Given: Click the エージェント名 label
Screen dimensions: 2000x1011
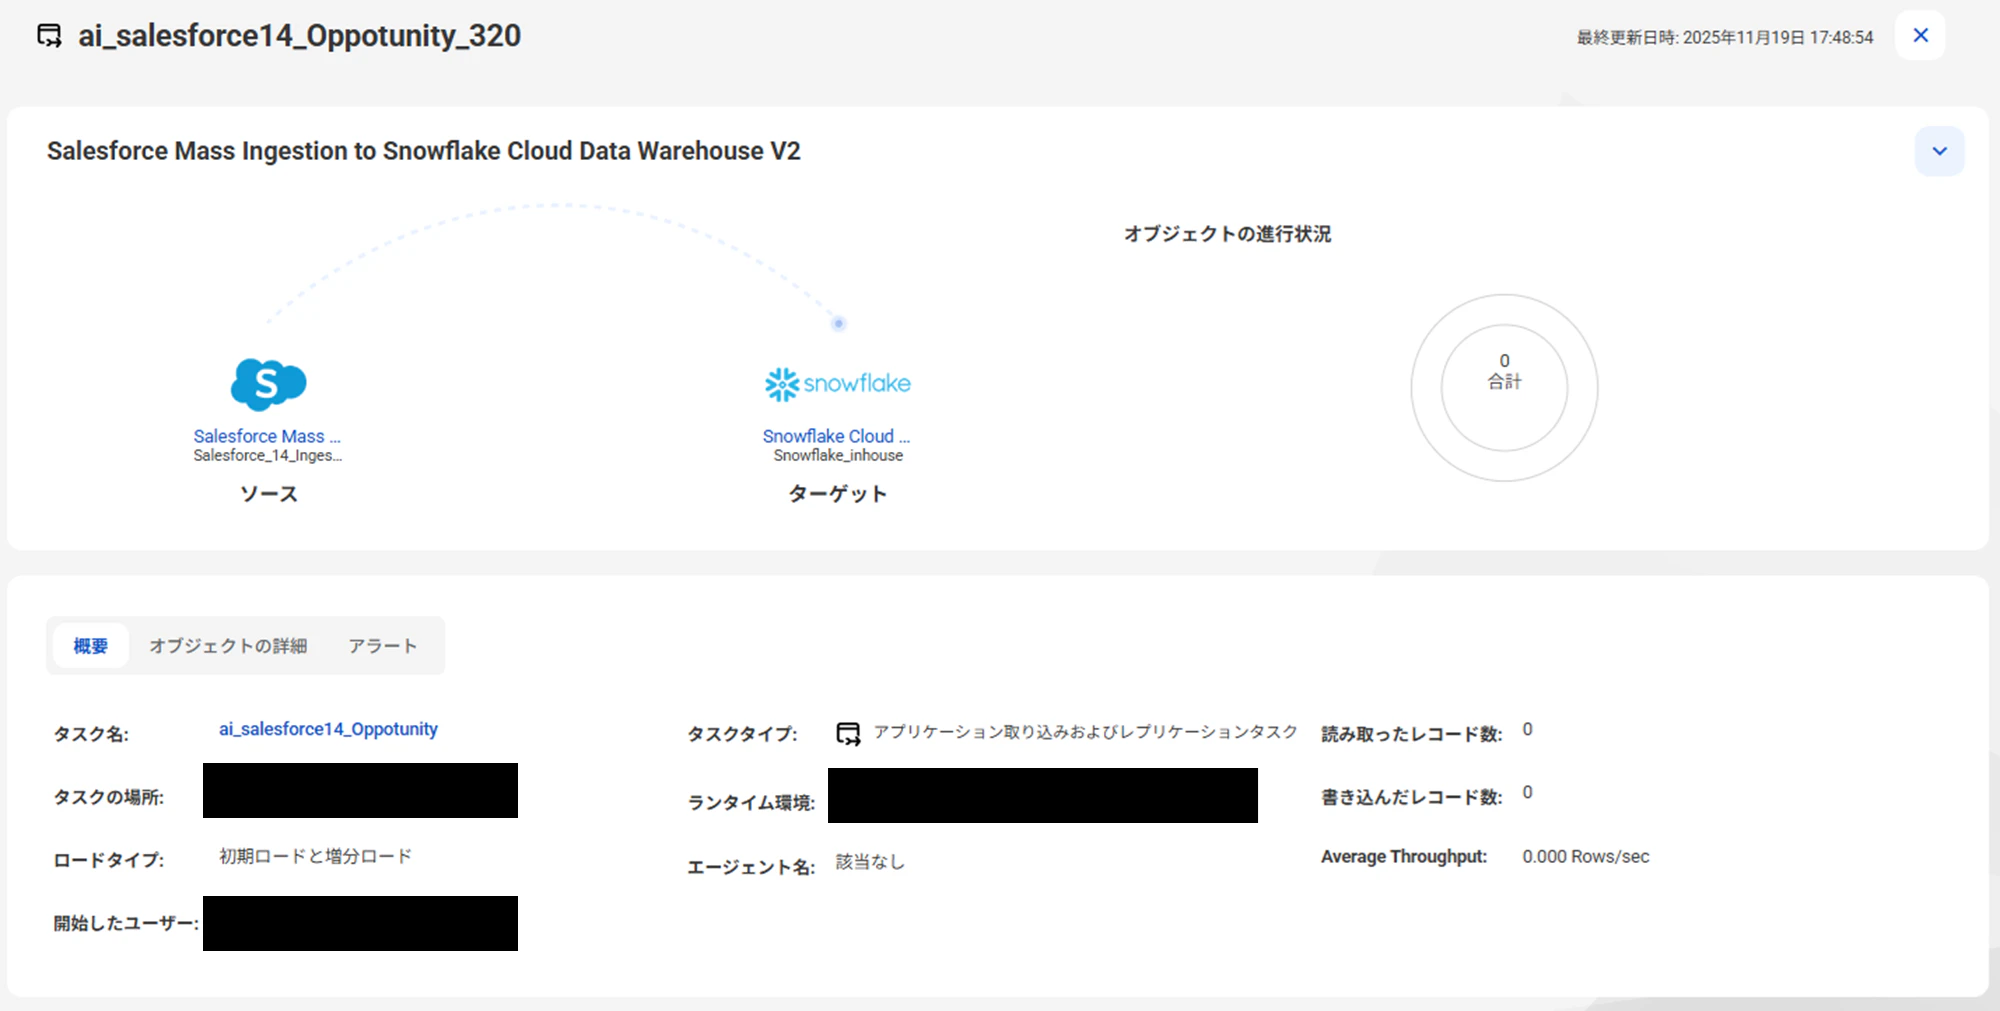Looking at the screenshot, I should tap(751, 867).
